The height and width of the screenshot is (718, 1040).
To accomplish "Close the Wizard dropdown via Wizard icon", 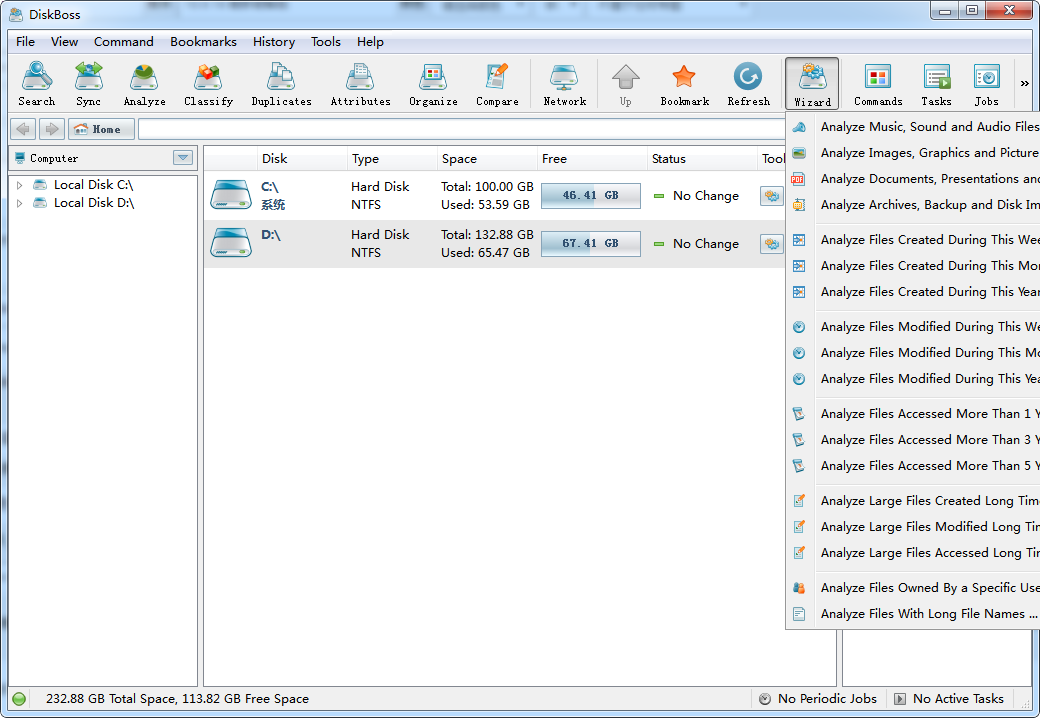I will pos(812,84).
